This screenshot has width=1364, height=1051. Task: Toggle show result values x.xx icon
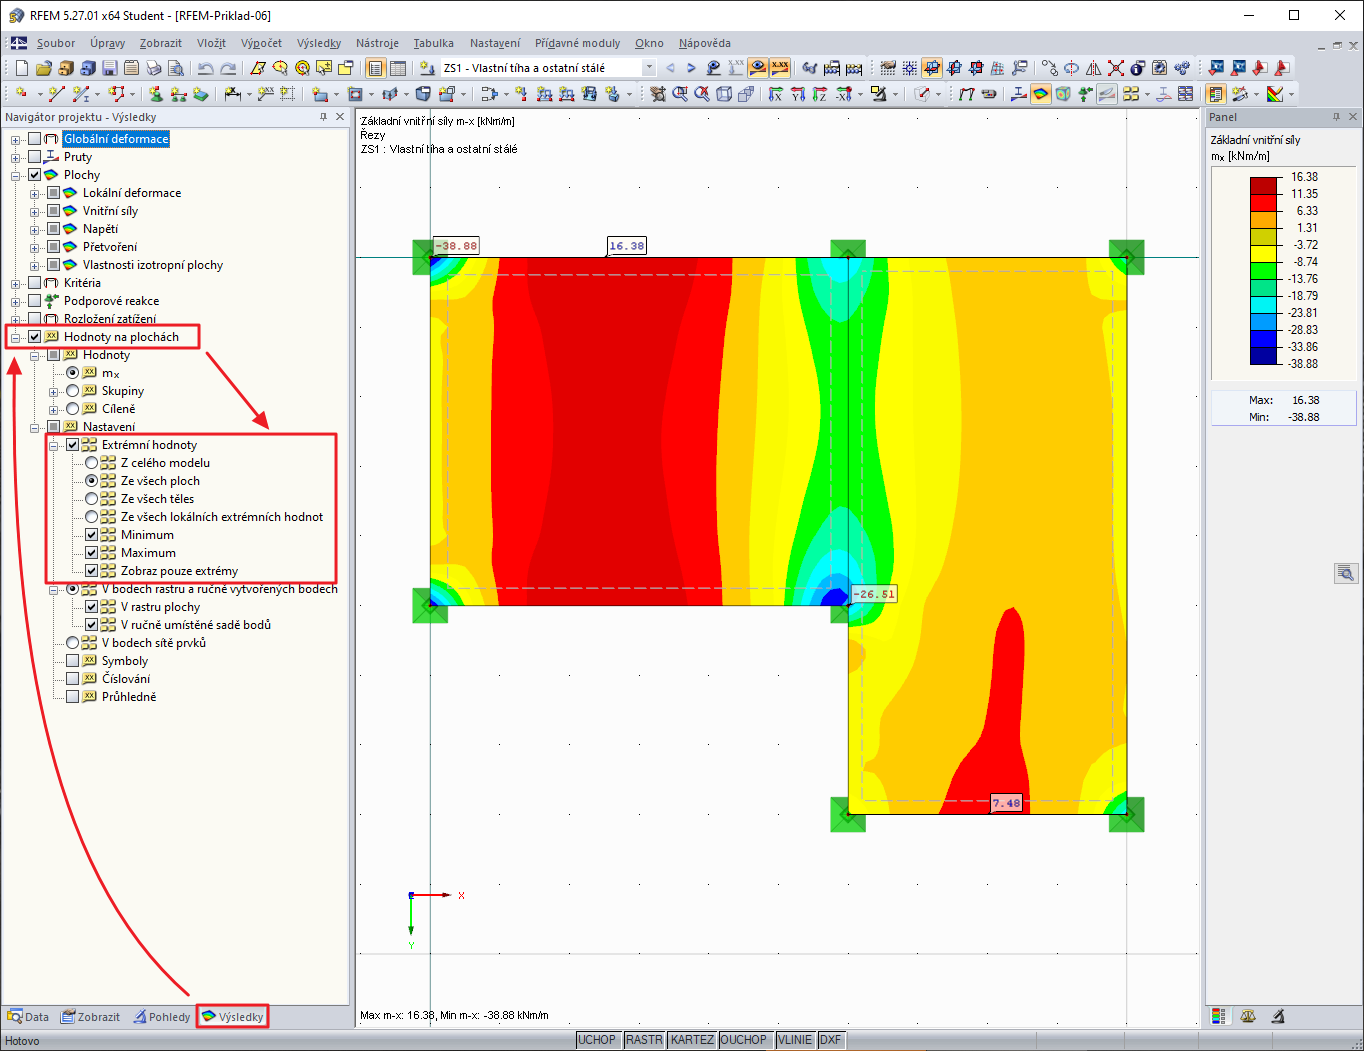coord(780,68)
